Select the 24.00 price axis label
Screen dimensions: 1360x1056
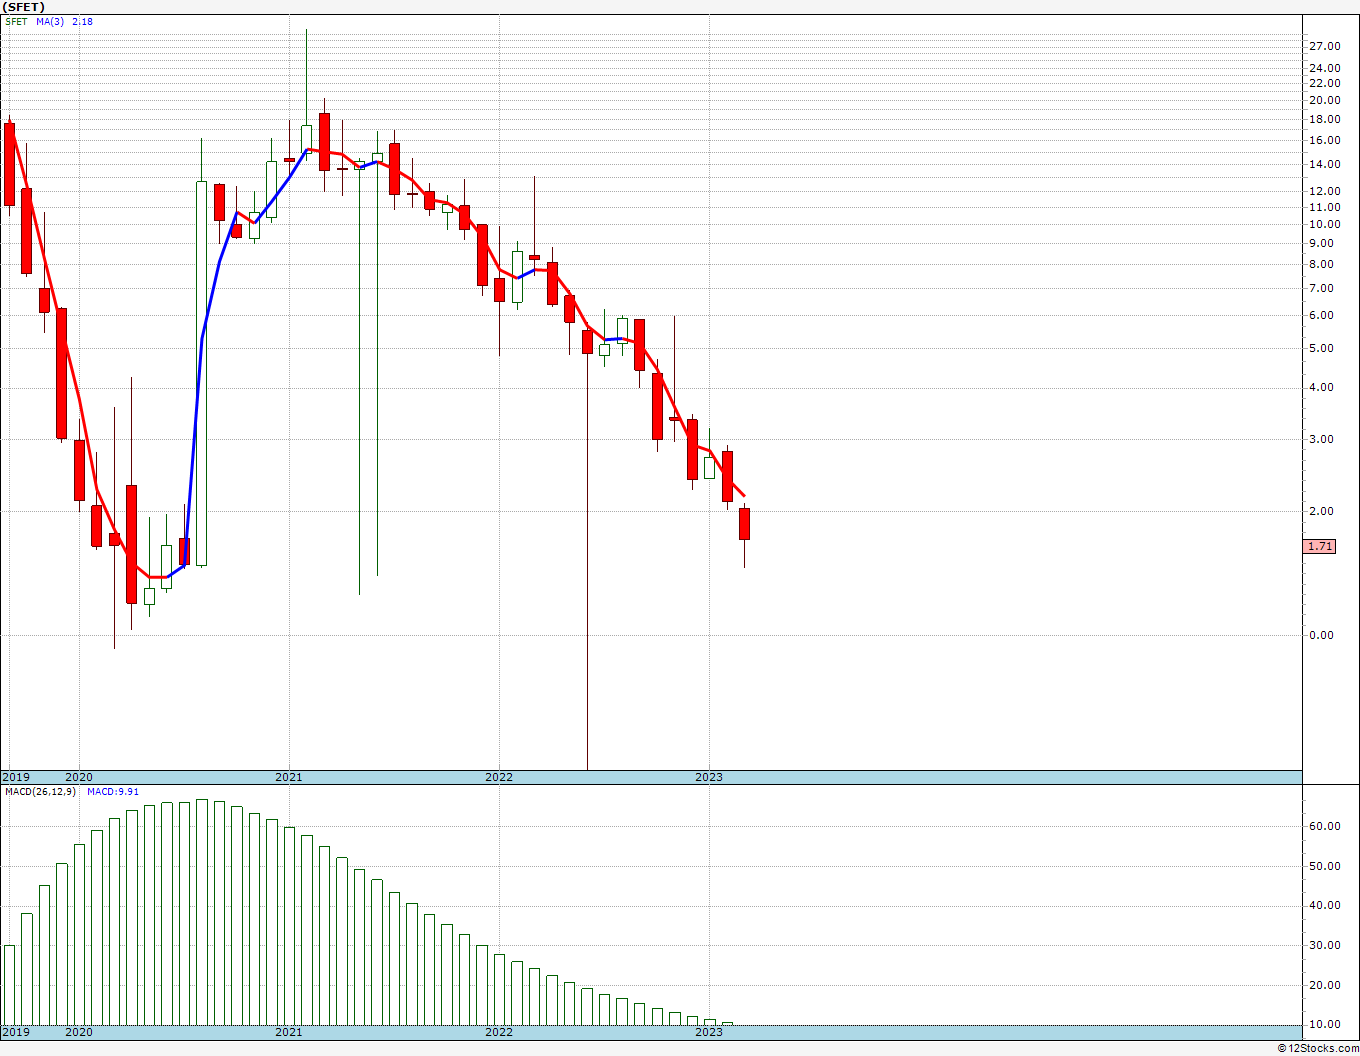tap(1324, 68)
